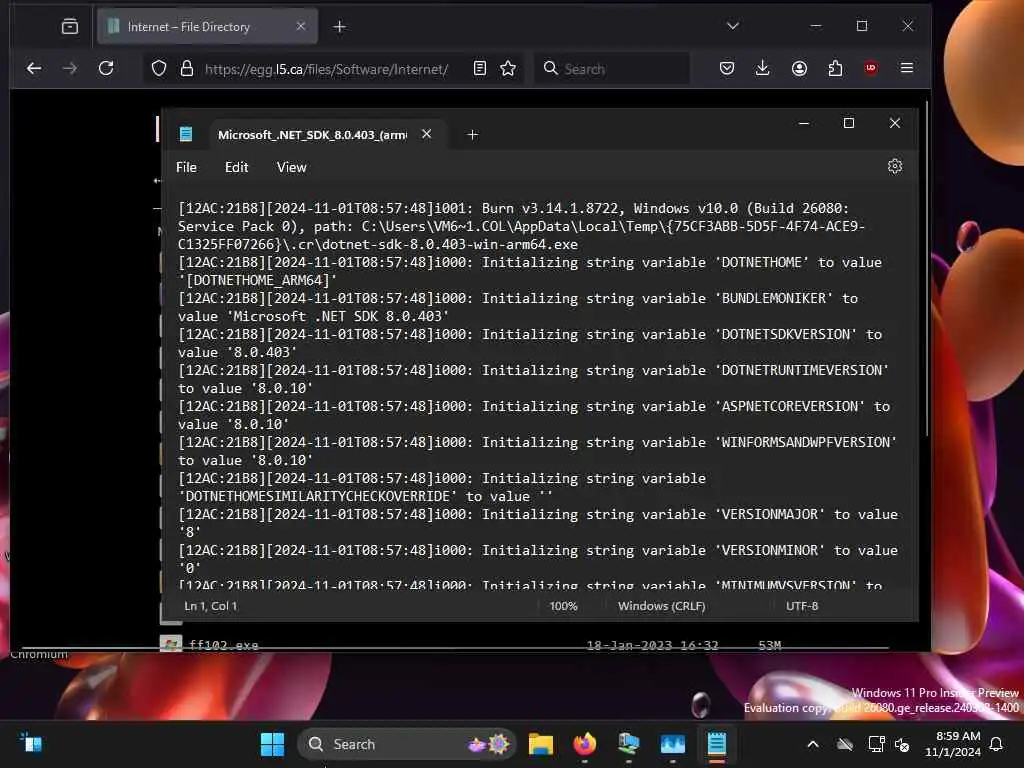Click the 100% zoom status
1024x768 pixels.
564,606
